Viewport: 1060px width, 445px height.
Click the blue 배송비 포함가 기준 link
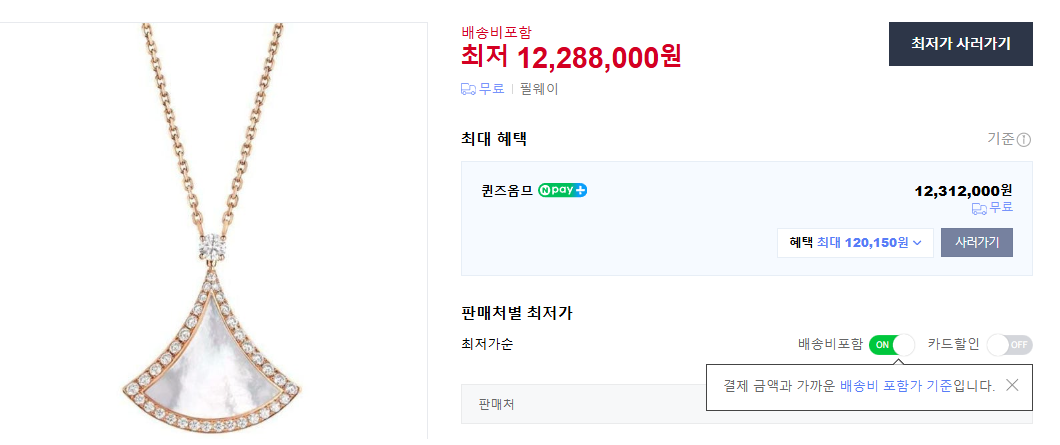[895, 386]
